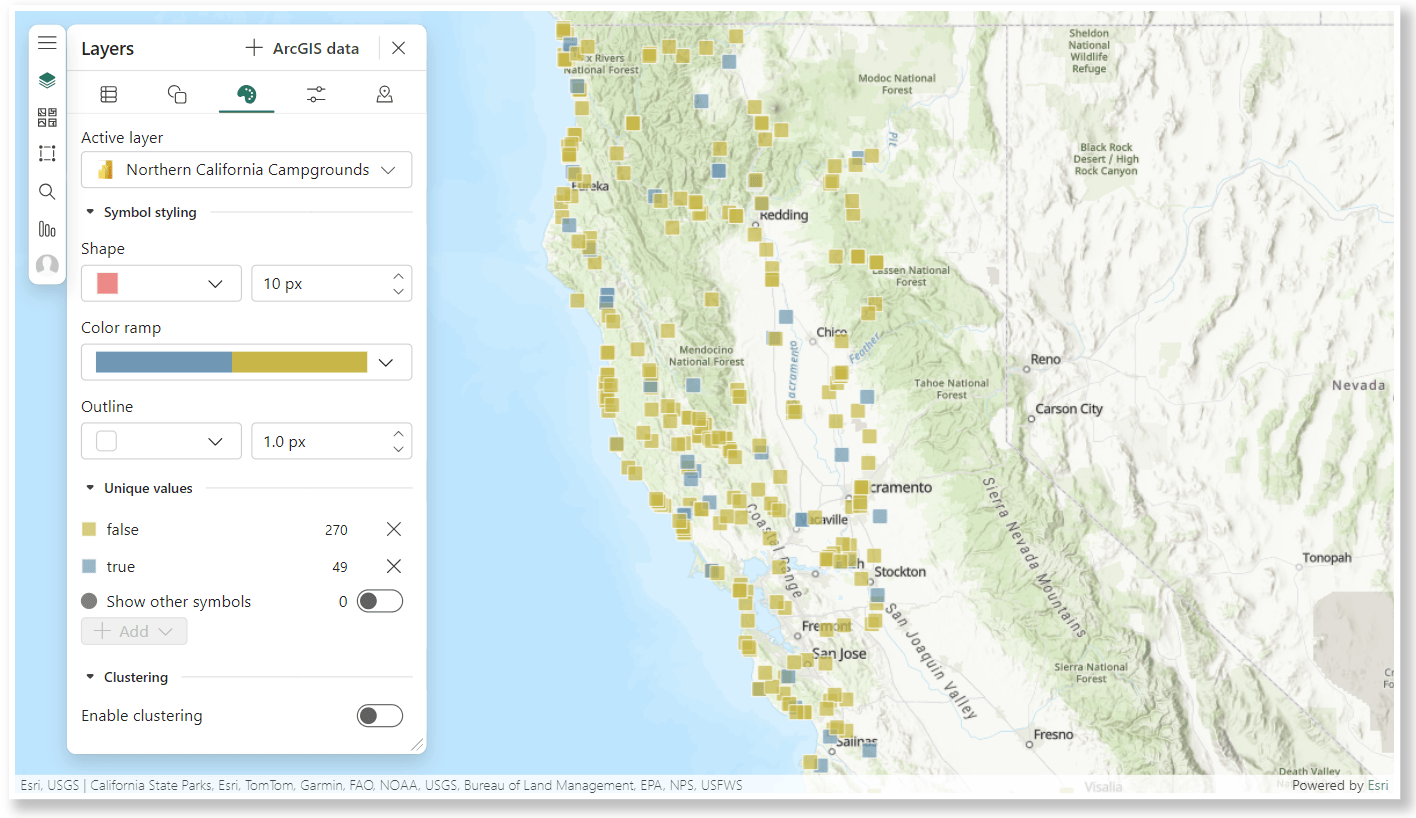Remove the true unique value
This screenshot has width=1416, height=818.
pos(394,566)
